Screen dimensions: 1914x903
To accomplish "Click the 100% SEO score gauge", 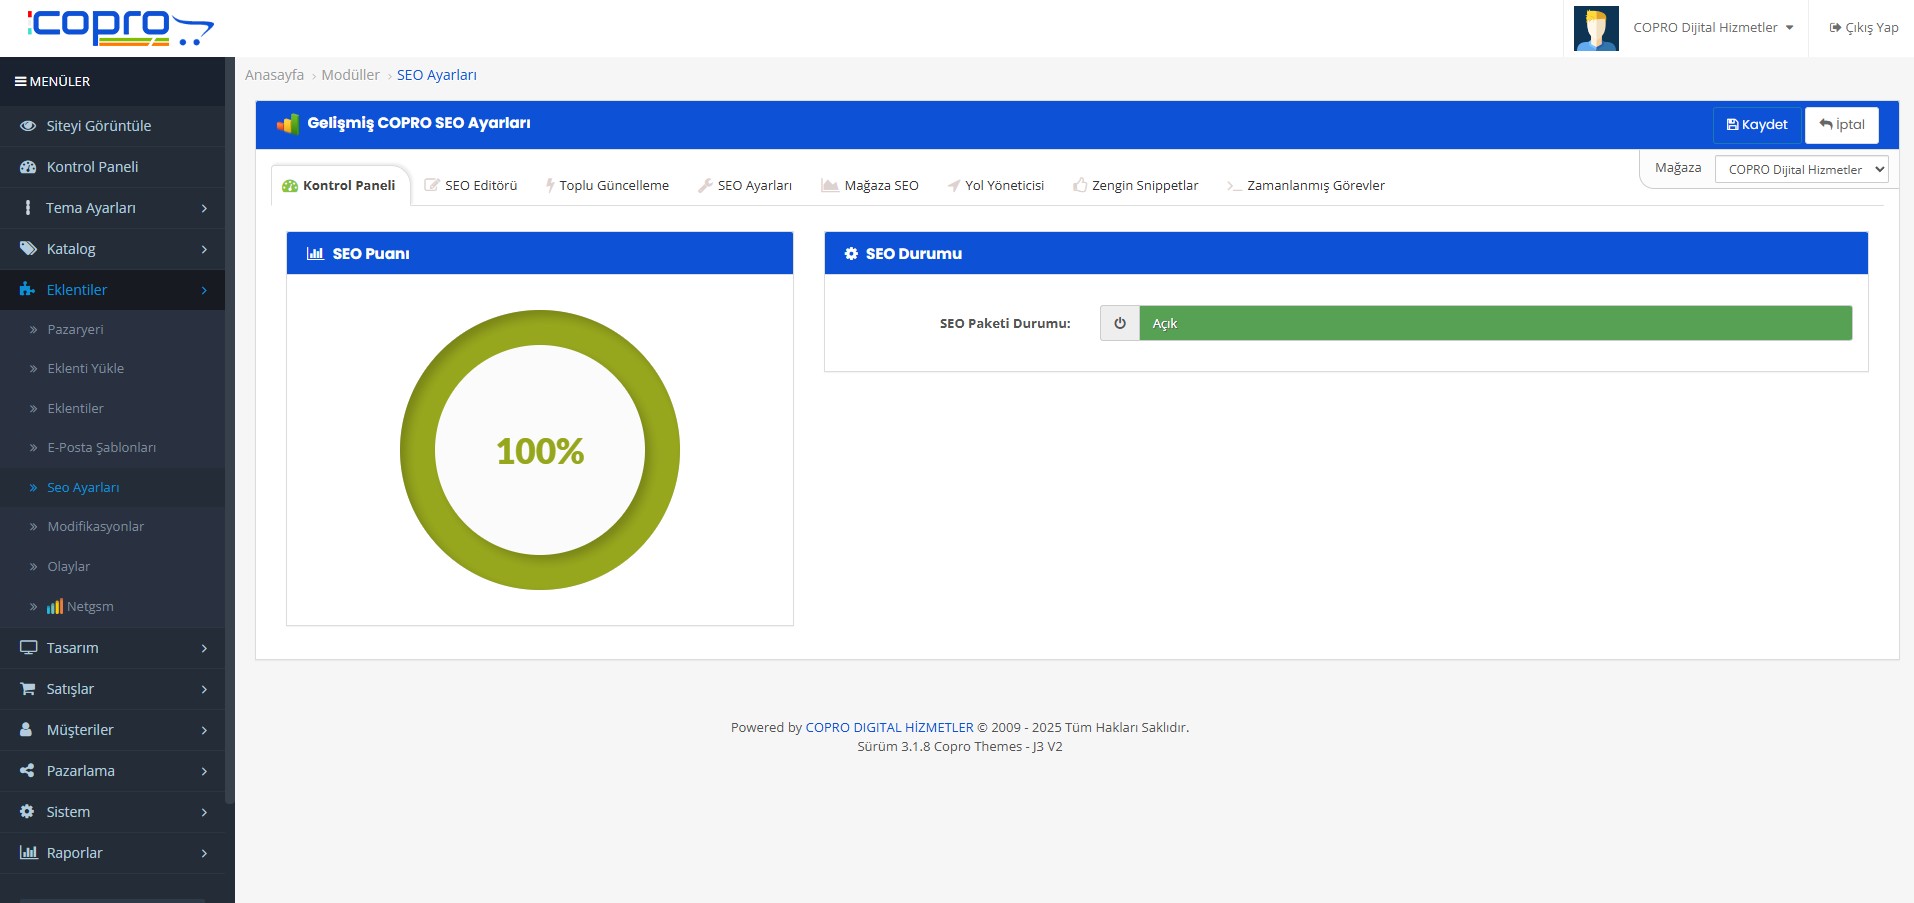I will coord(540,450).
